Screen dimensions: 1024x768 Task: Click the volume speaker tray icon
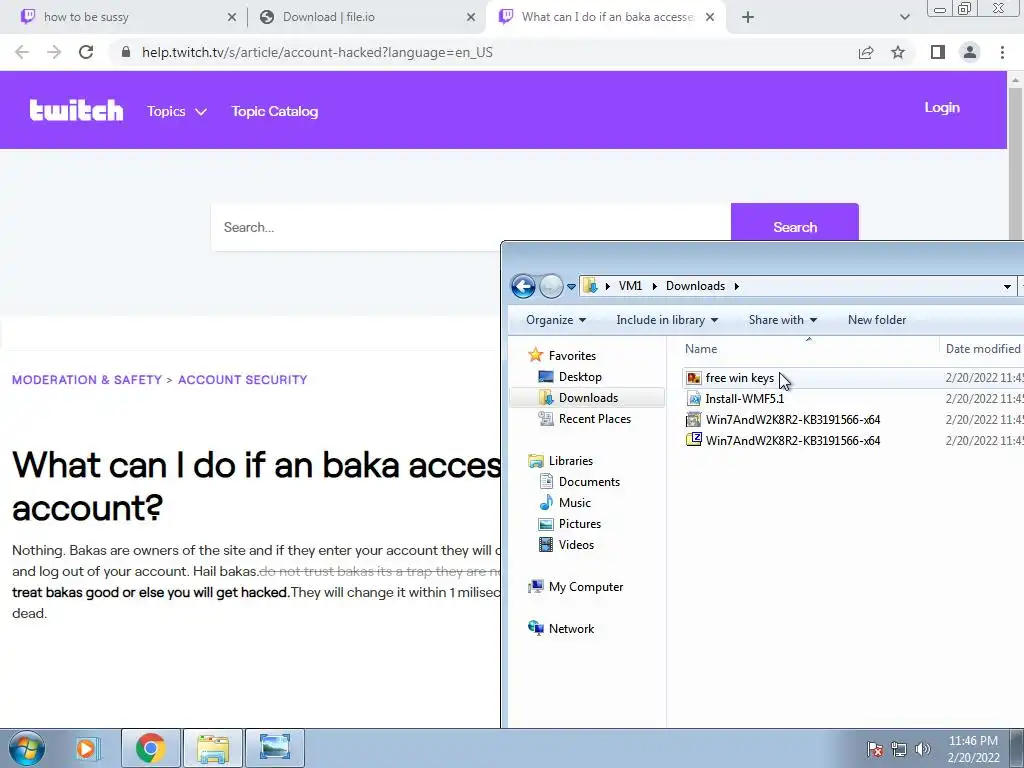tap(922, 749)
